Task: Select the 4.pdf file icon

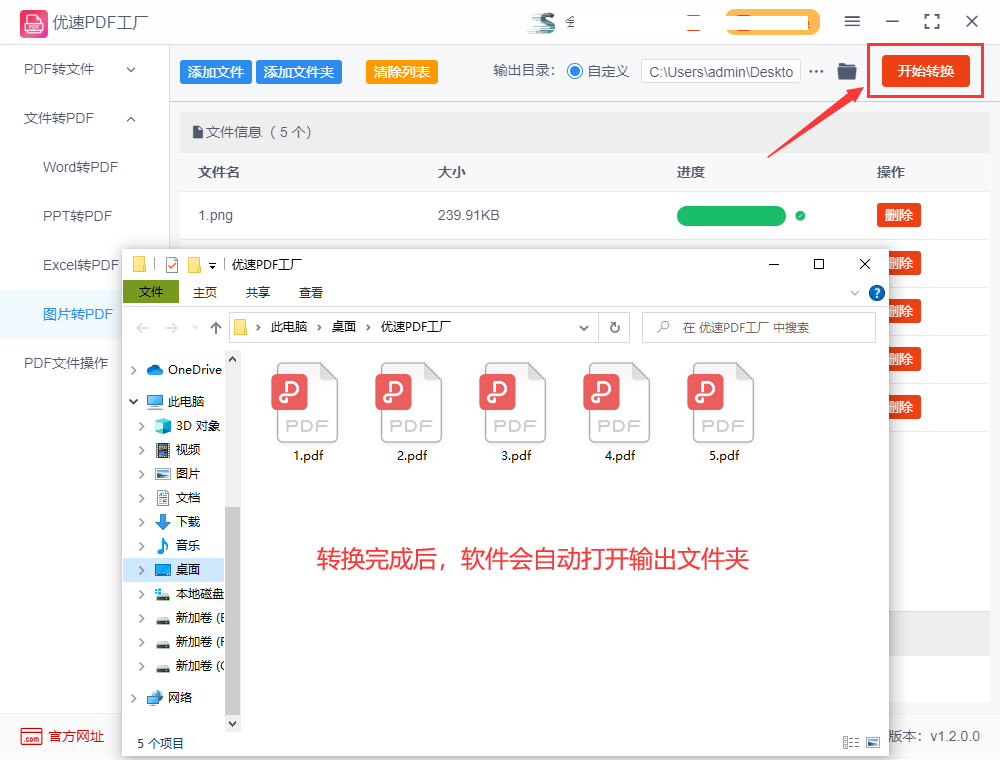Action: 619,402
